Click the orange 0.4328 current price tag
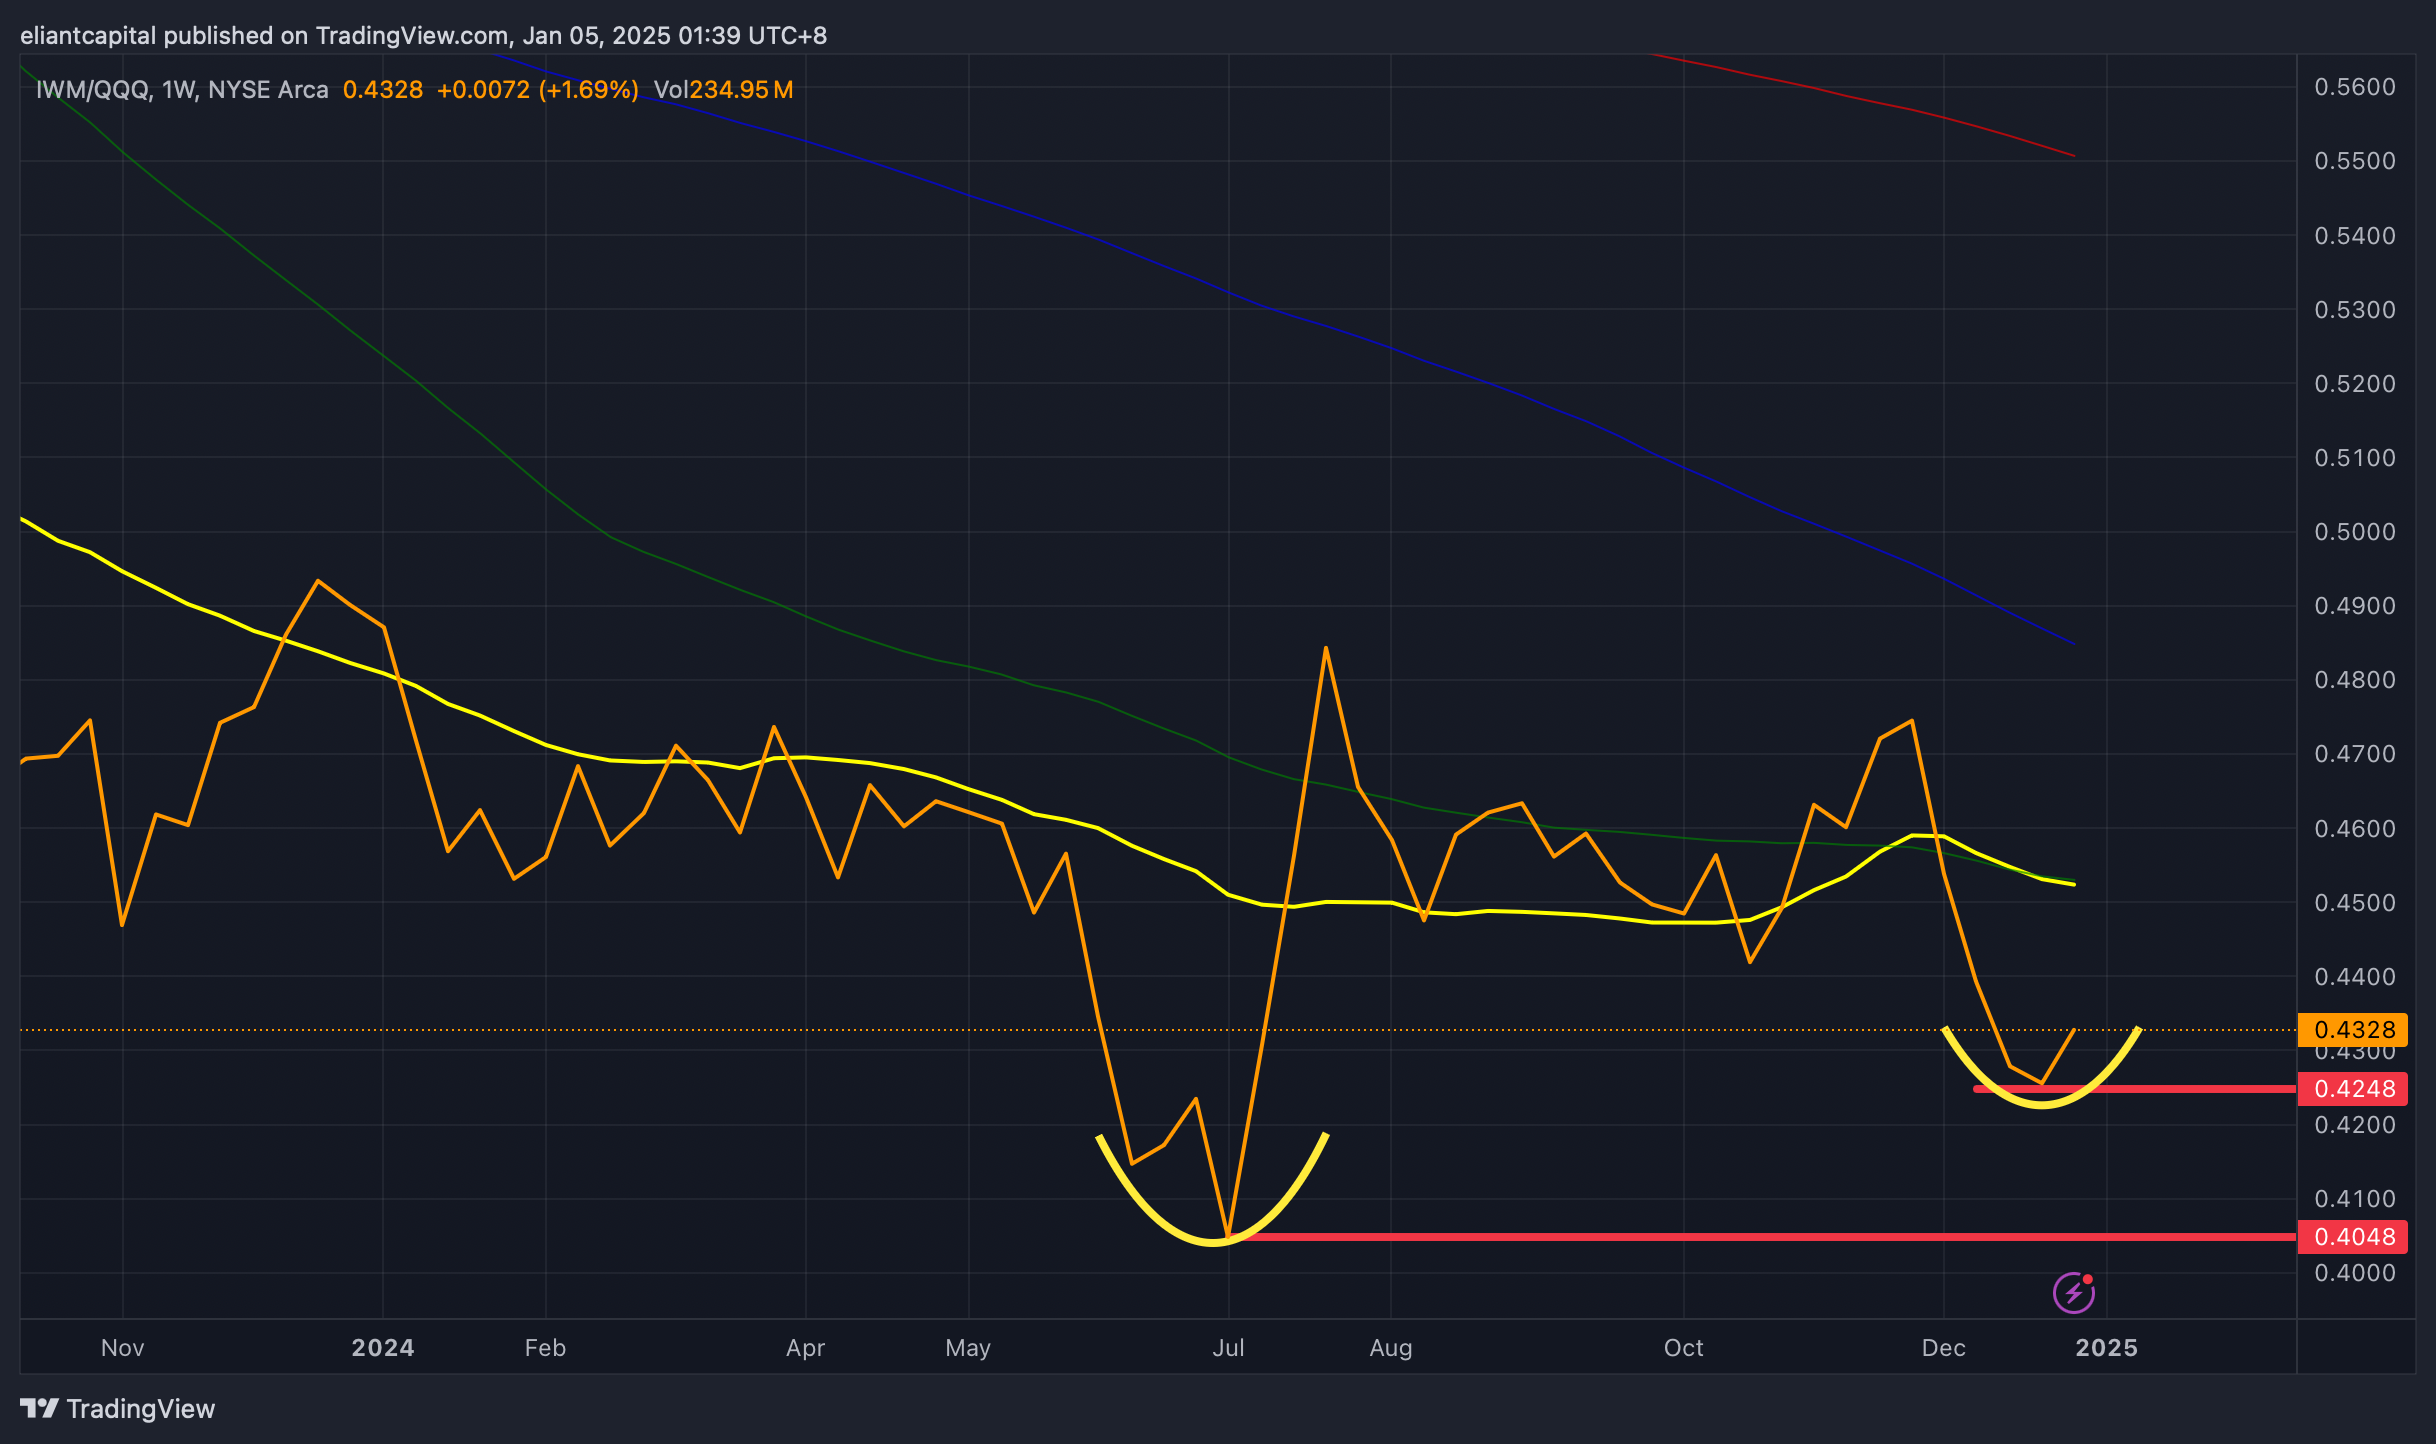This screenshot has width=2436, height=1444. pyautogui.click(x=2353, y=1029)
